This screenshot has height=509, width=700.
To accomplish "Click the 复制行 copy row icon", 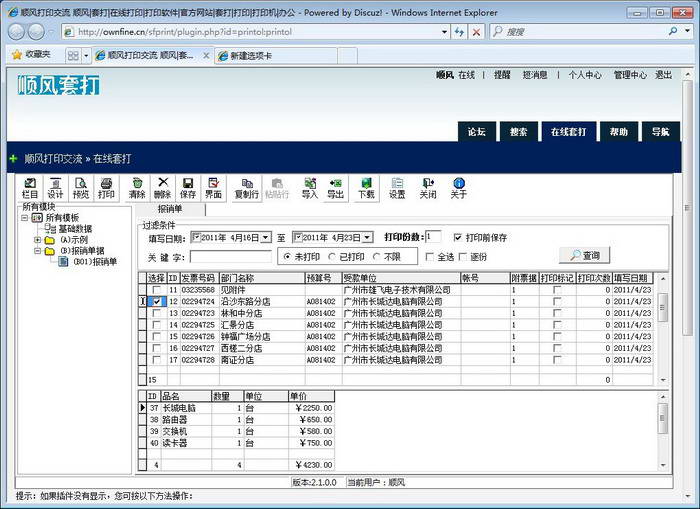I will (x=247, y=188).
